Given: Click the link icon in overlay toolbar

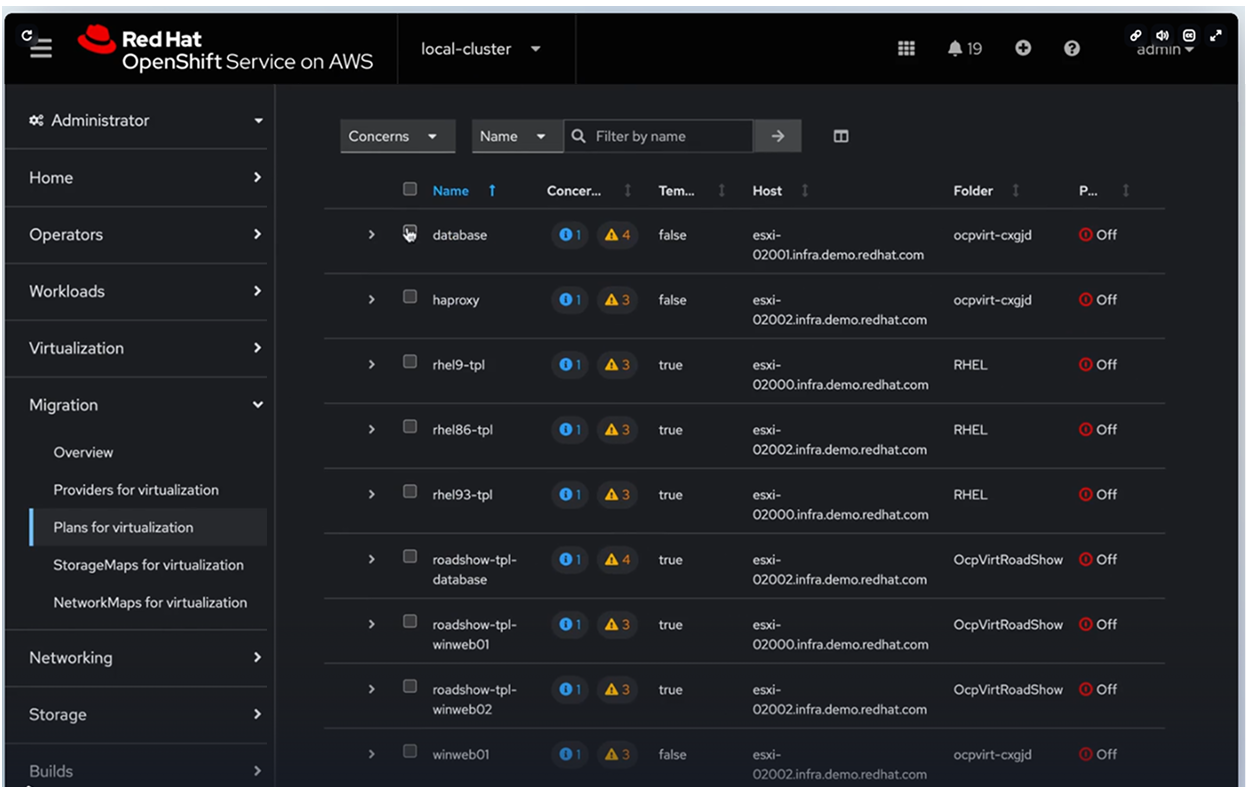Looking at the screenshot, I should 1136,35.
